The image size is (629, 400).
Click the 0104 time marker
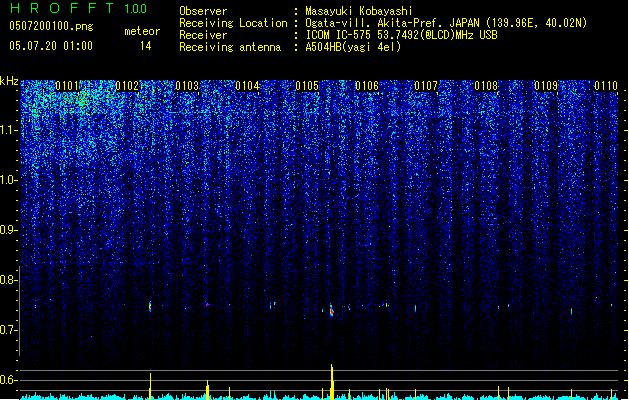click(247, 86)
